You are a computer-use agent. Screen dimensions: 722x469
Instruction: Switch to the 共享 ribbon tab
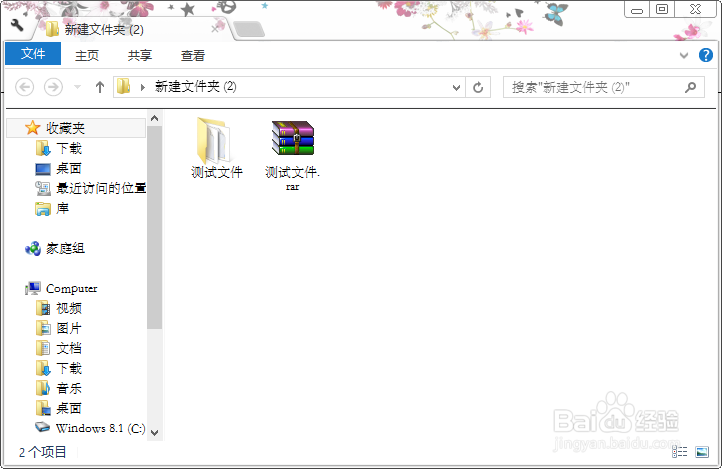140,56
